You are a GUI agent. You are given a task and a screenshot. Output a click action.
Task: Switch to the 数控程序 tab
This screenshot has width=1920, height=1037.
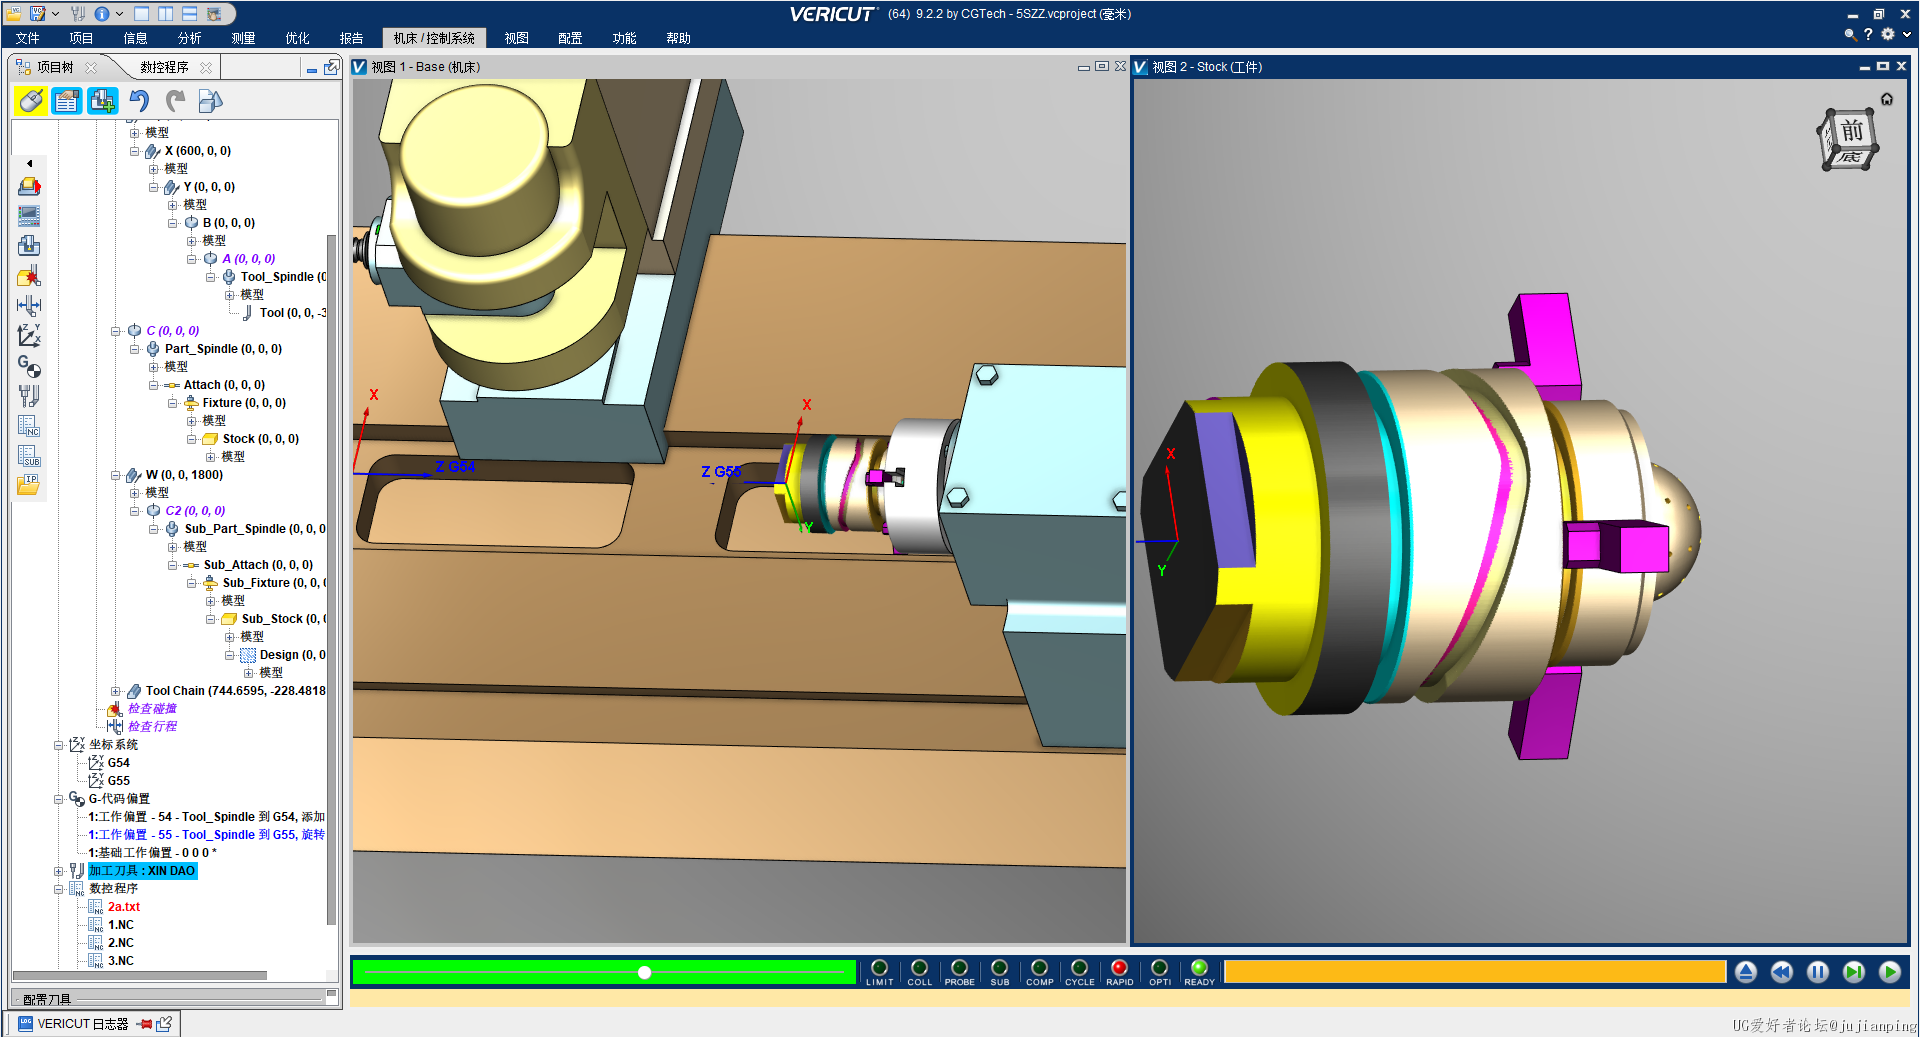[x=164, y=67]
